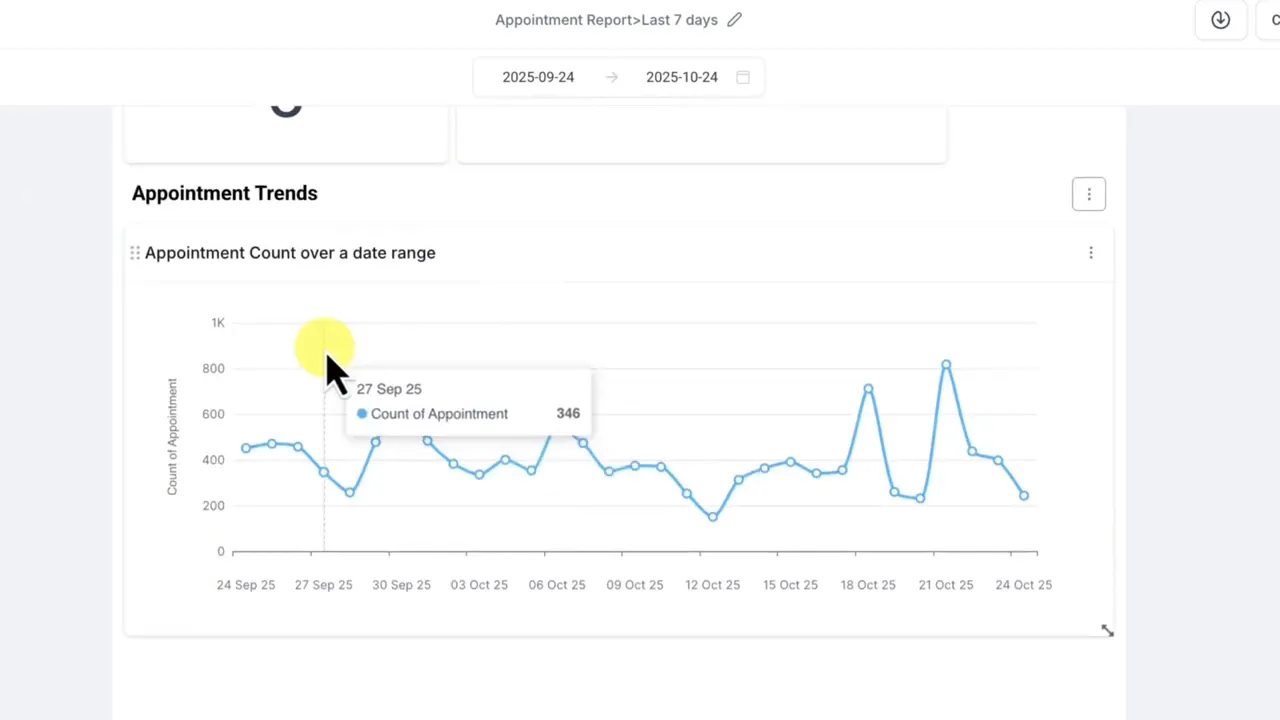Click the '06 Oct 25' axis label
Image resolution: width=1280 pixels, height=720 pixels.
[557, 585]
